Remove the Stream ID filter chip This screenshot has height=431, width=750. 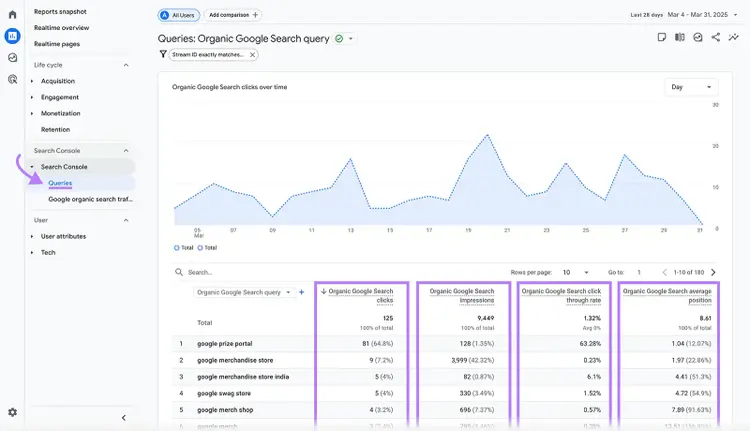pos(252,55)
